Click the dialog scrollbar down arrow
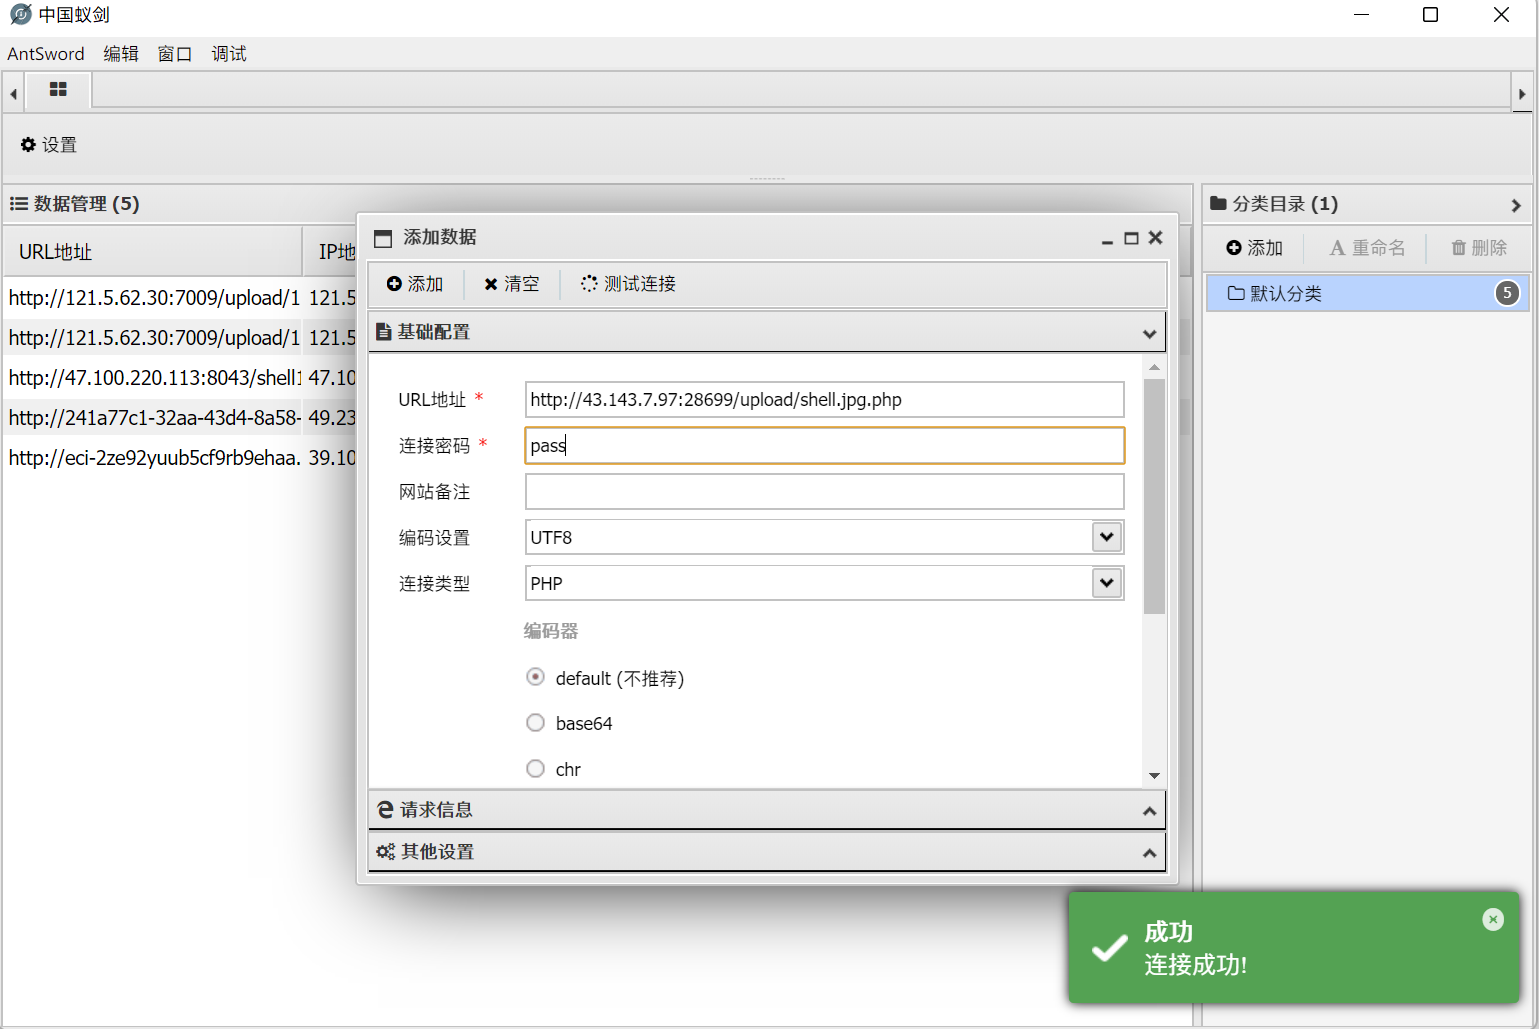This screenshot has height=1029, width=1539. (1154, 776)
